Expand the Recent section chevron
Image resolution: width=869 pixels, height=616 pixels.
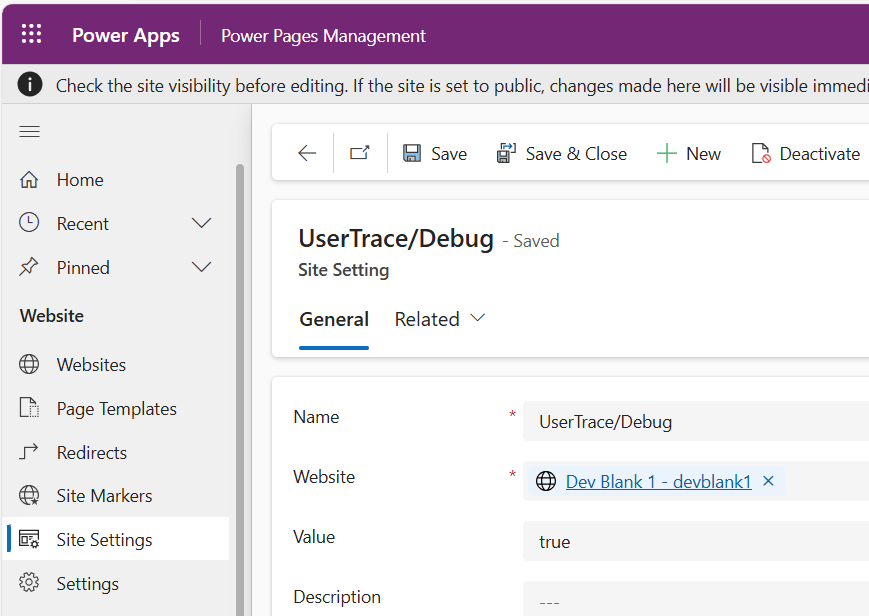click(x=202, y=223)
